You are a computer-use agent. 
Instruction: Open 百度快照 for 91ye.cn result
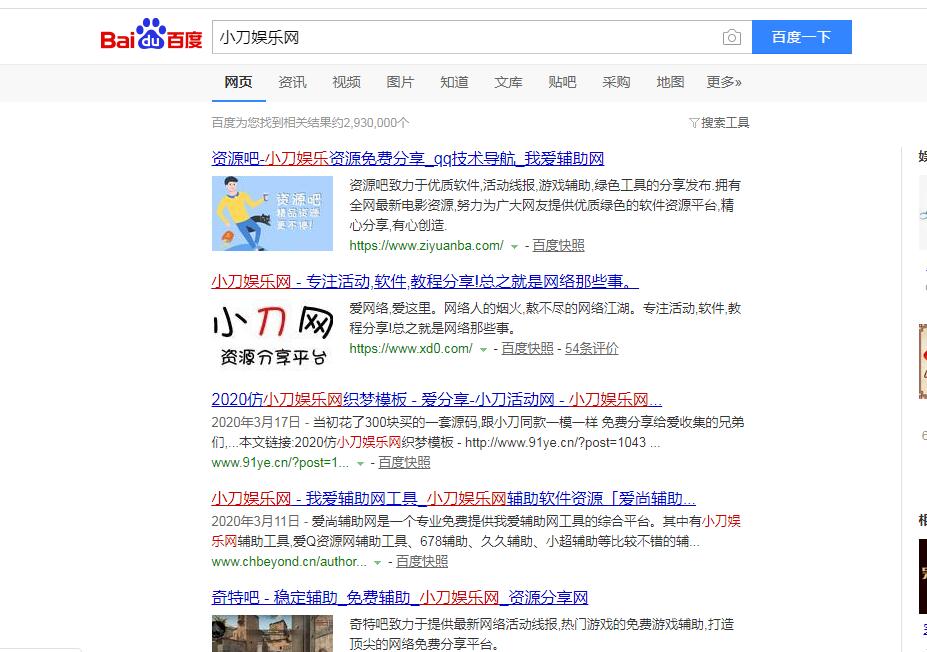404,462
